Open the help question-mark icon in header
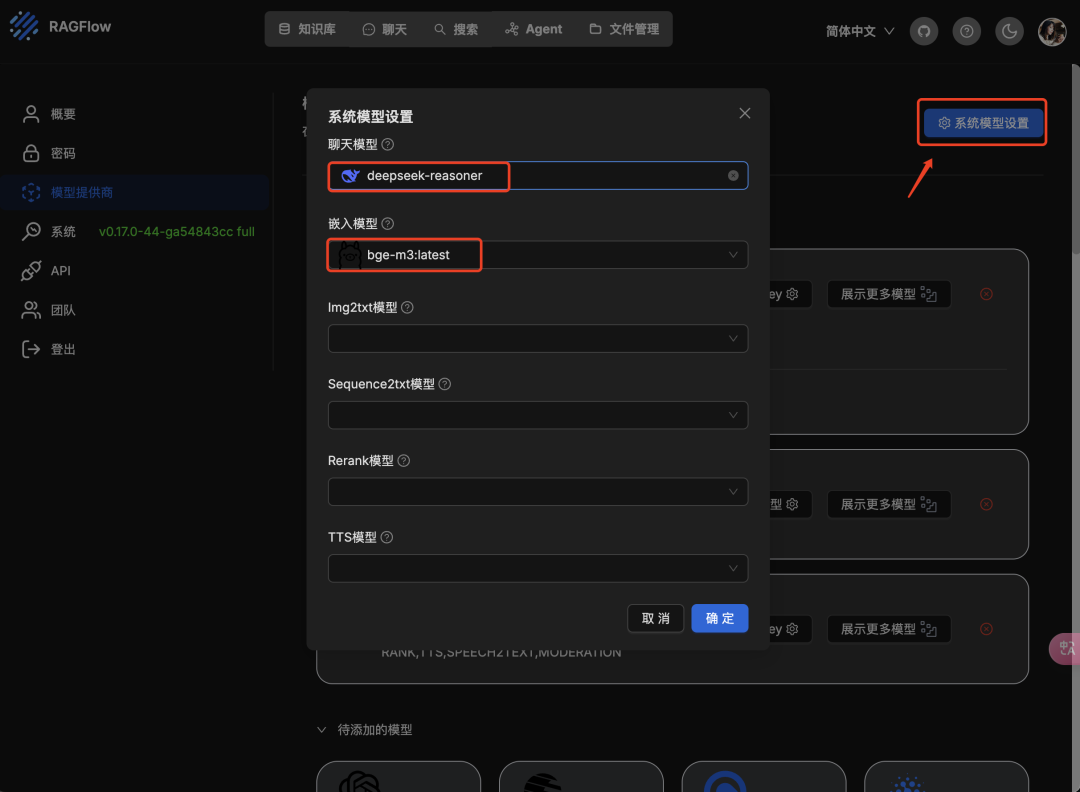1080x792 pixels. coord(966,31)
